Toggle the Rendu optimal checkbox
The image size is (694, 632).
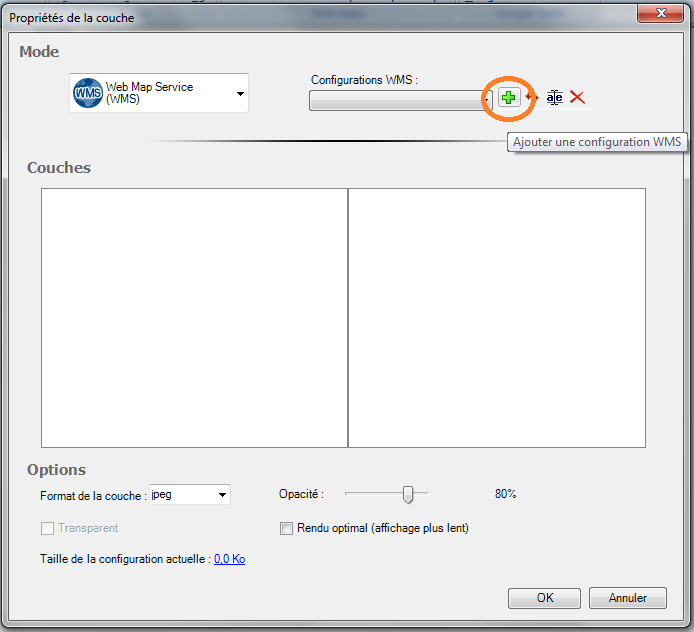tap(287, 528)
